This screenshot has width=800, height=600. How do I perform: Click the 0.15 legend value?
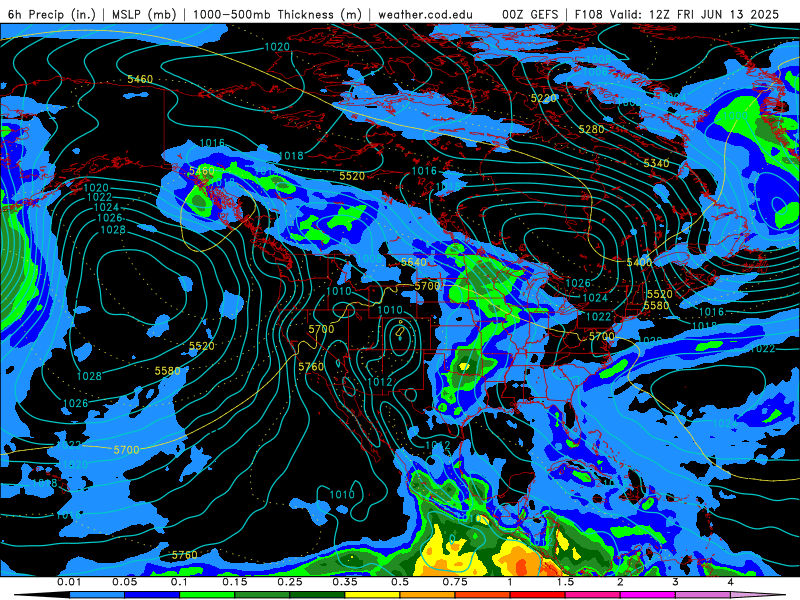click(235, 582)
